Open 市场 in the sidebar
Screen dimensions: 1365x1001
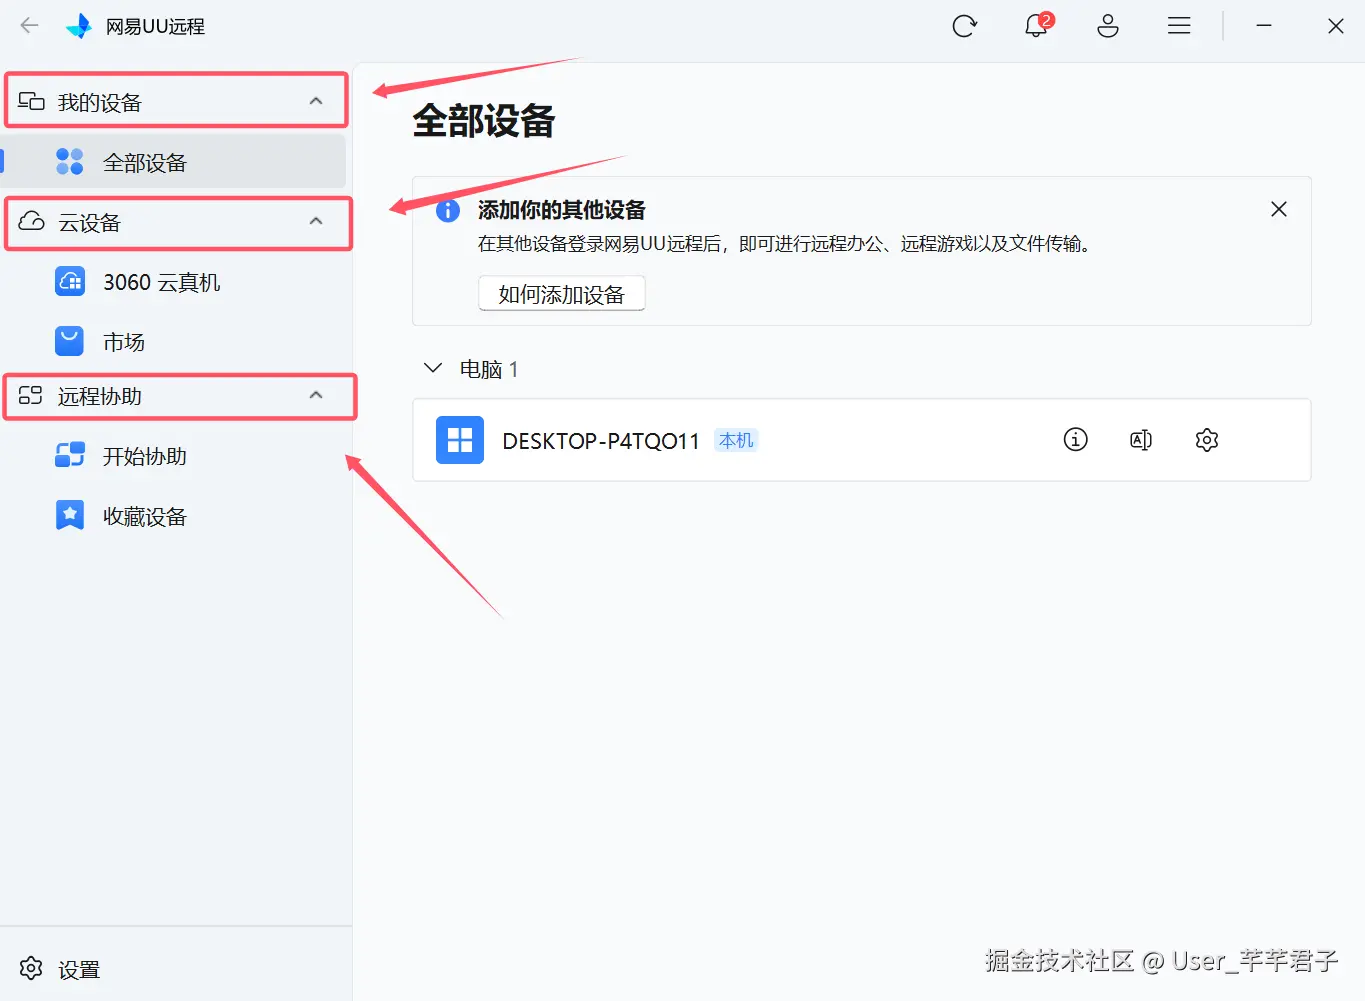pos(174,342)
